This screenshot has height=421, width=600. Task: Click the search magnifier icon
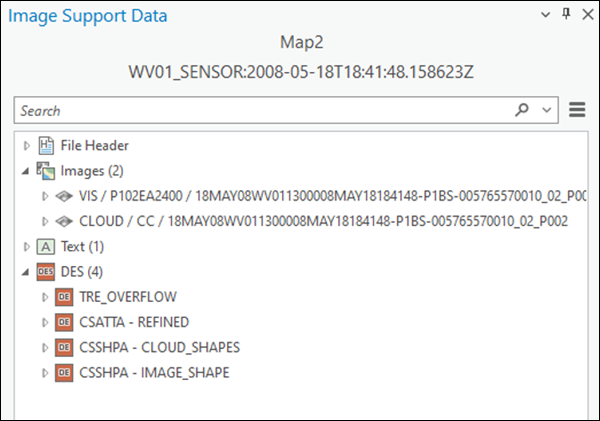point(521,110)
